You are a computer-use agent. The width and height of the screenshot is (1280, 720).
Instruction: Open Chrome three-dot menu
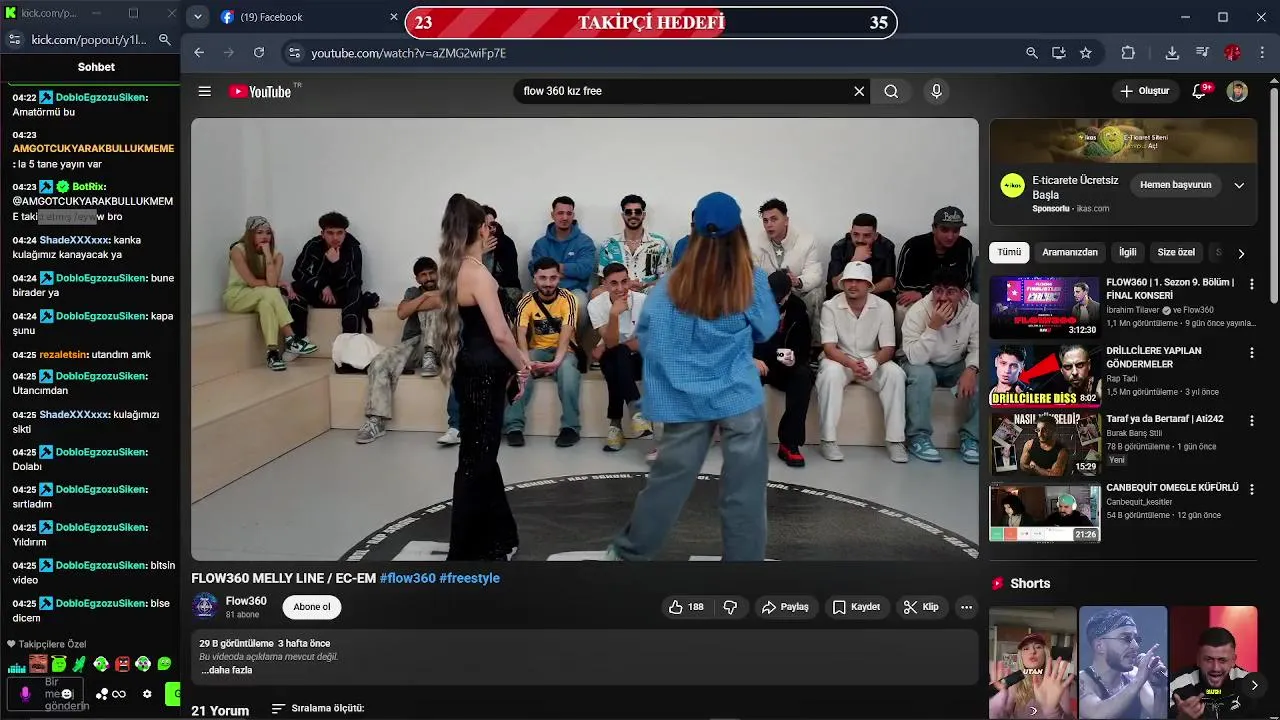(1262, 53)
